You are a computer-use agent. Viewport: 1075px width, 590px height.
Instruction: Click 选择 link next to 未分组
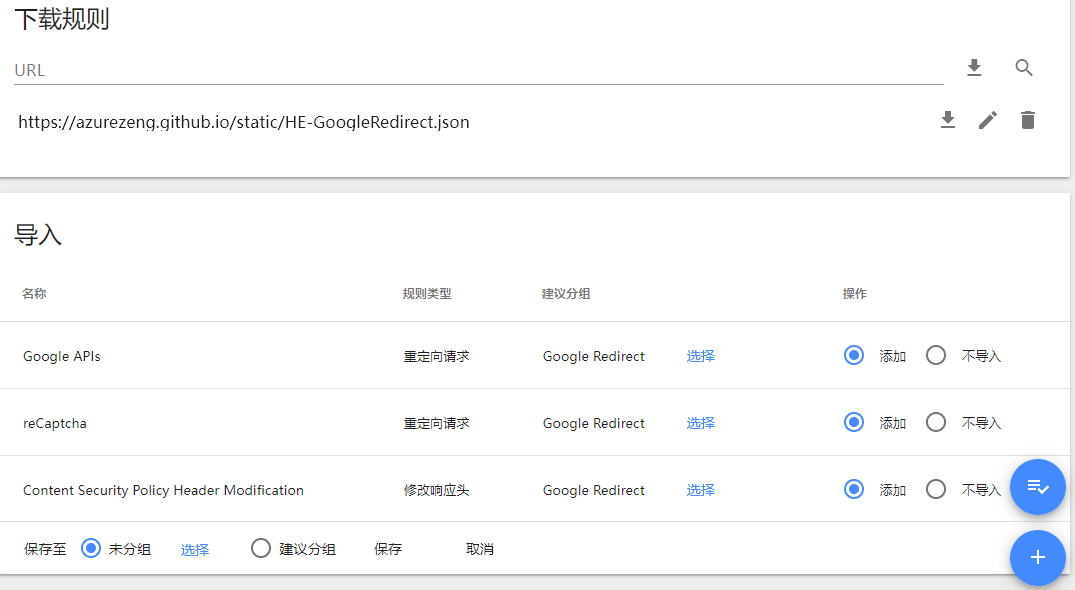tap(195, 550)
